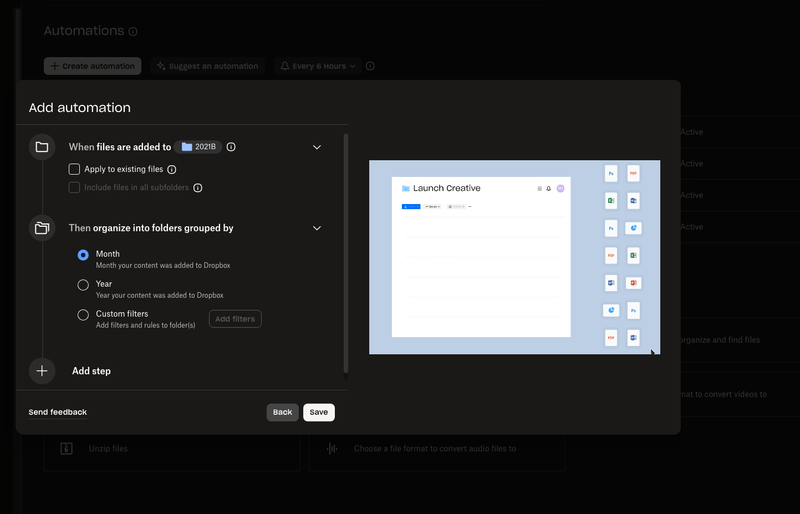Check Apply to existing files
This screenshot has height=514, width=800.
pos(74,169)
